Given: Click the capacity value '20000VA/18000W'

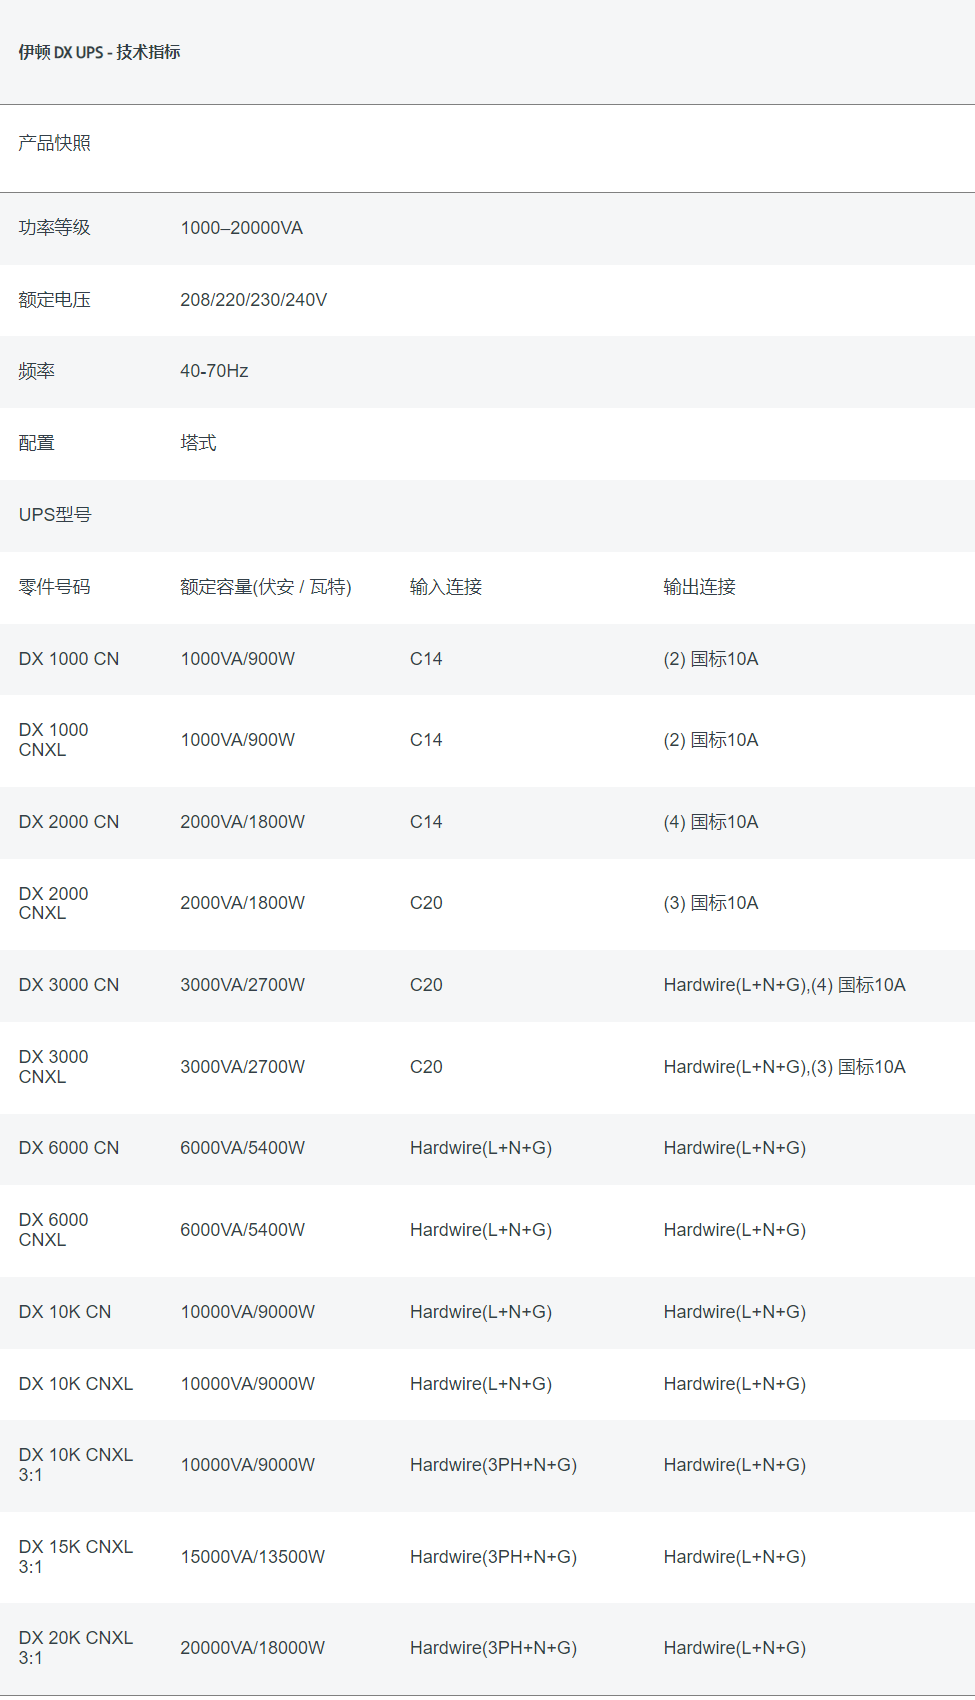Looking at the screenshot, I should [x=253, y=1648].
